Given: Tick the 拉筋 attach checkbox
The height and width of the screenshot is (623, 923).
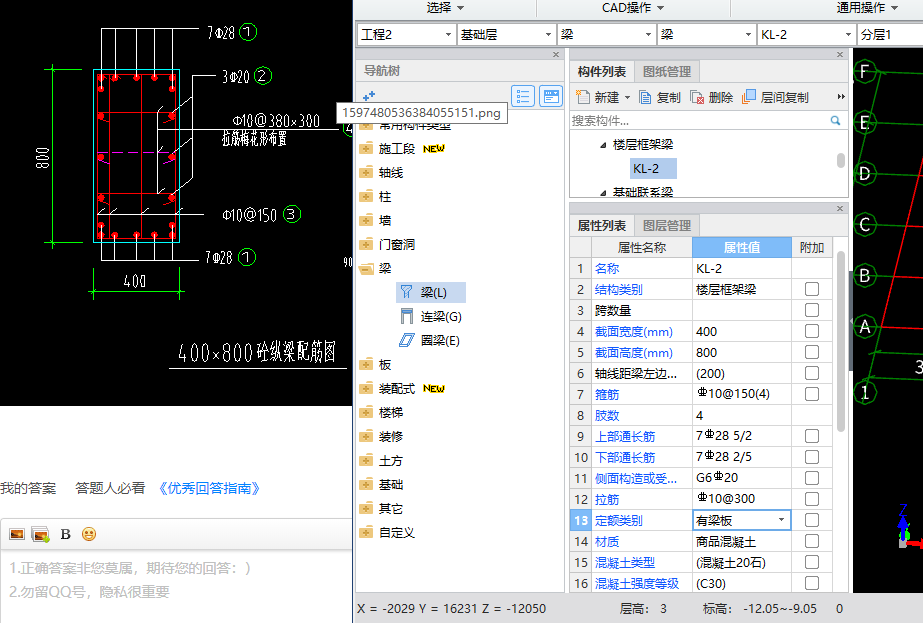Looking at the screenshot, I should (812, 499).
